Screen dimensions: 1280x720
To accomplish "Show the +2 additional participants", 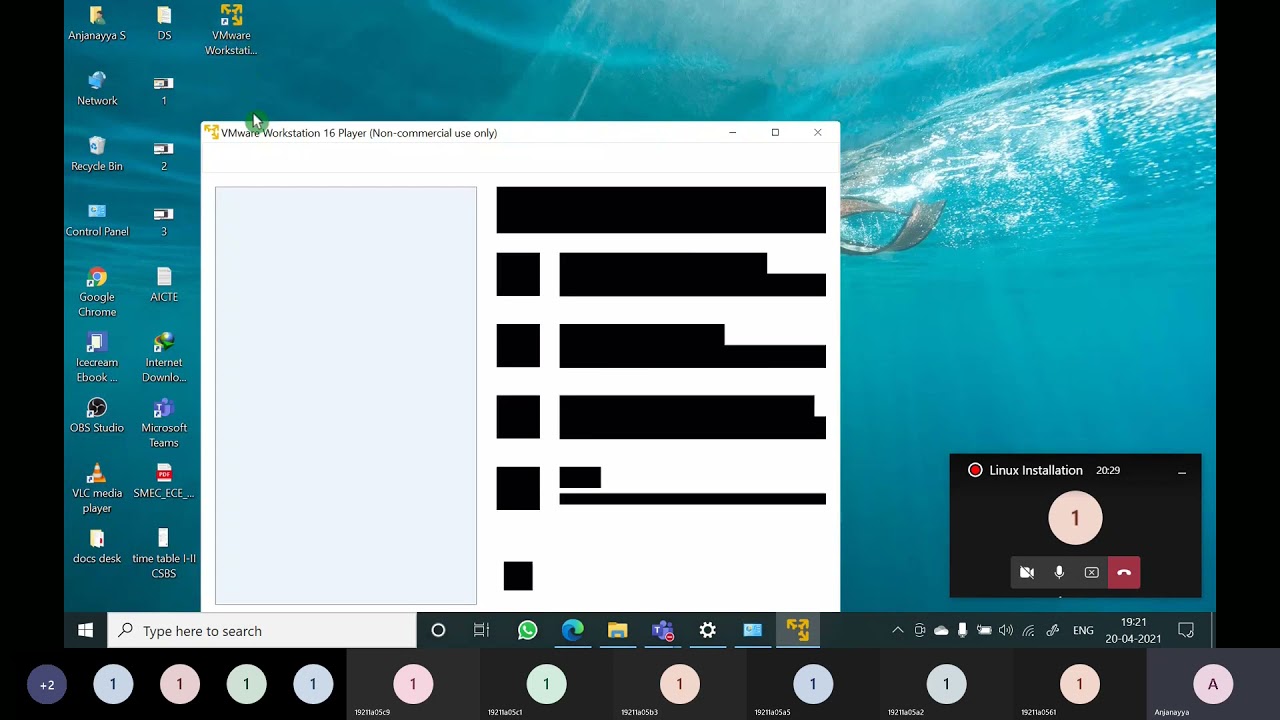I will point(47,685).
